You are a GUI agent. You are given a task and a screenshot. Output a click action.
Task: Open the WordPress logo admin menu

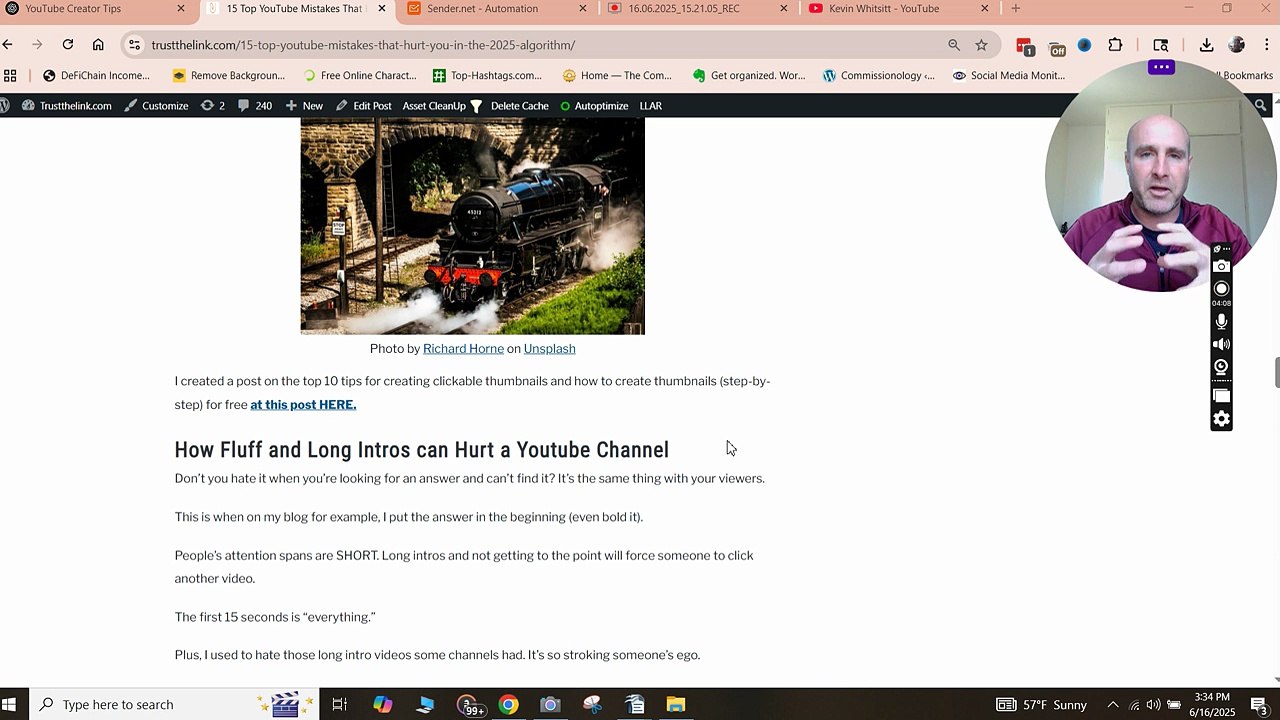[x=5, y=106]
